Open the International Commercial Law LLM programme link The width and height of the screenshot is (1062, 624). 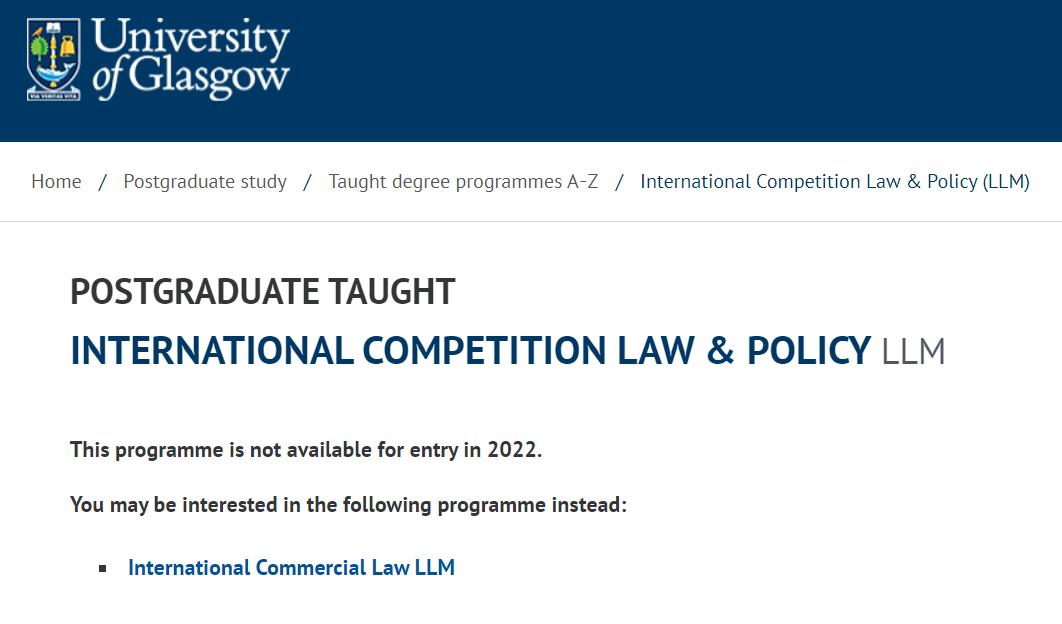[x=291, y=568]
